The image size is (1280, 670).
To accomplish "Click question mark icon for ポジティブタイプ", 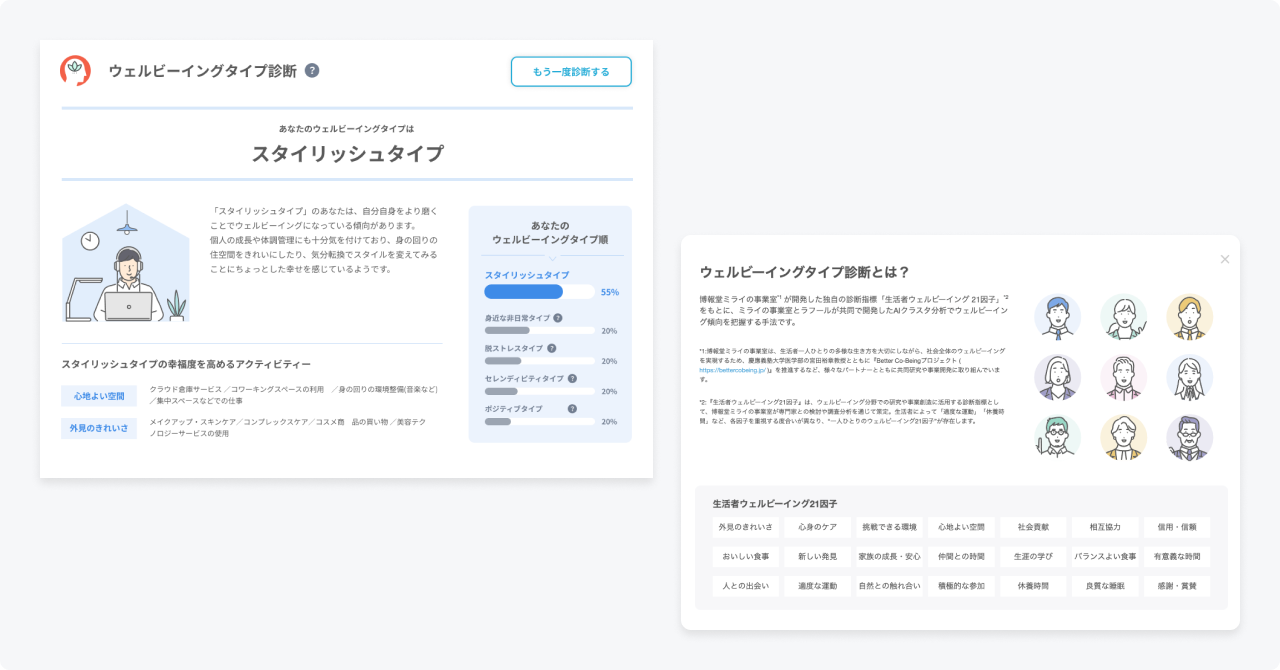I will pyautogui.click(x=571, y=409).
